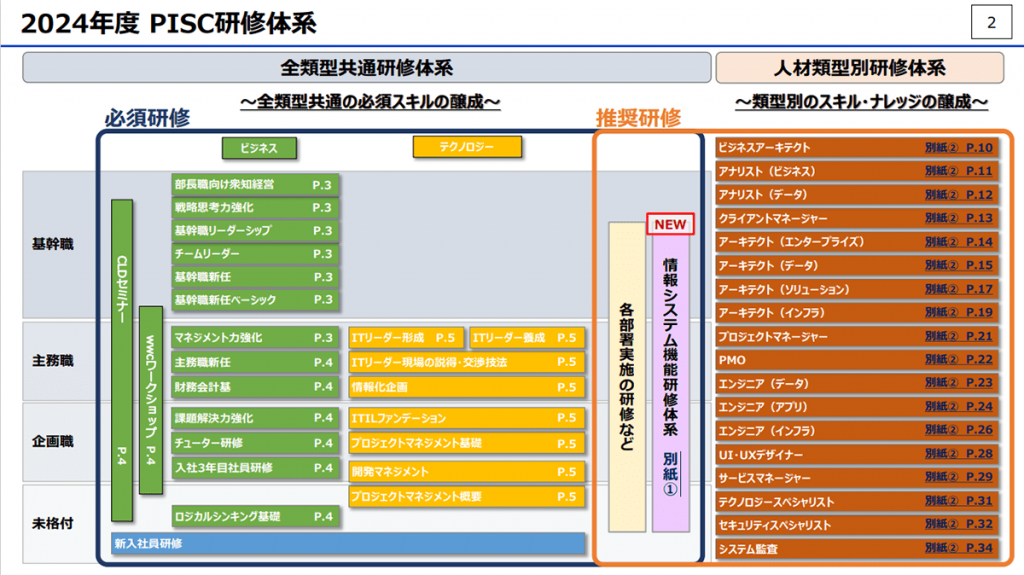Click プロジェクトマネジメント基礎 P.5 box

(466, 443)
